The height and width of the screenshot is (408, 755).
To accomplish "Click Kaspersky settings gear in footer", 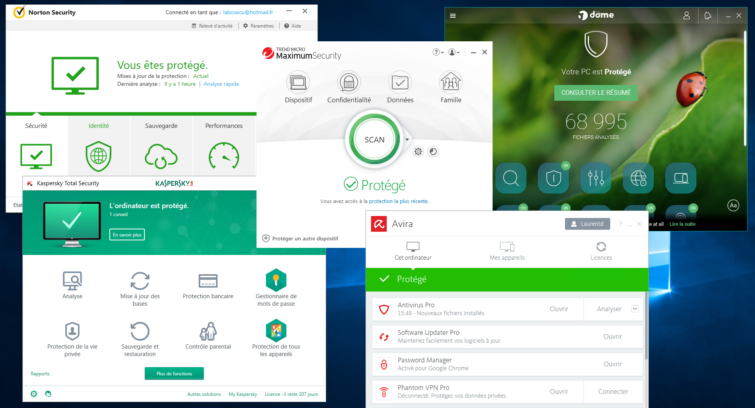I will click(x=34, y=394).
